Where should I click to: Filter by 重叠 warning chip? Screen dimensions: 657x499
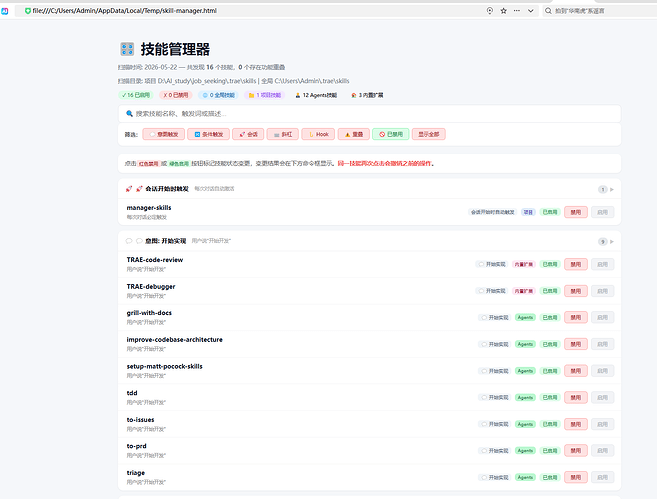point(354,134)
